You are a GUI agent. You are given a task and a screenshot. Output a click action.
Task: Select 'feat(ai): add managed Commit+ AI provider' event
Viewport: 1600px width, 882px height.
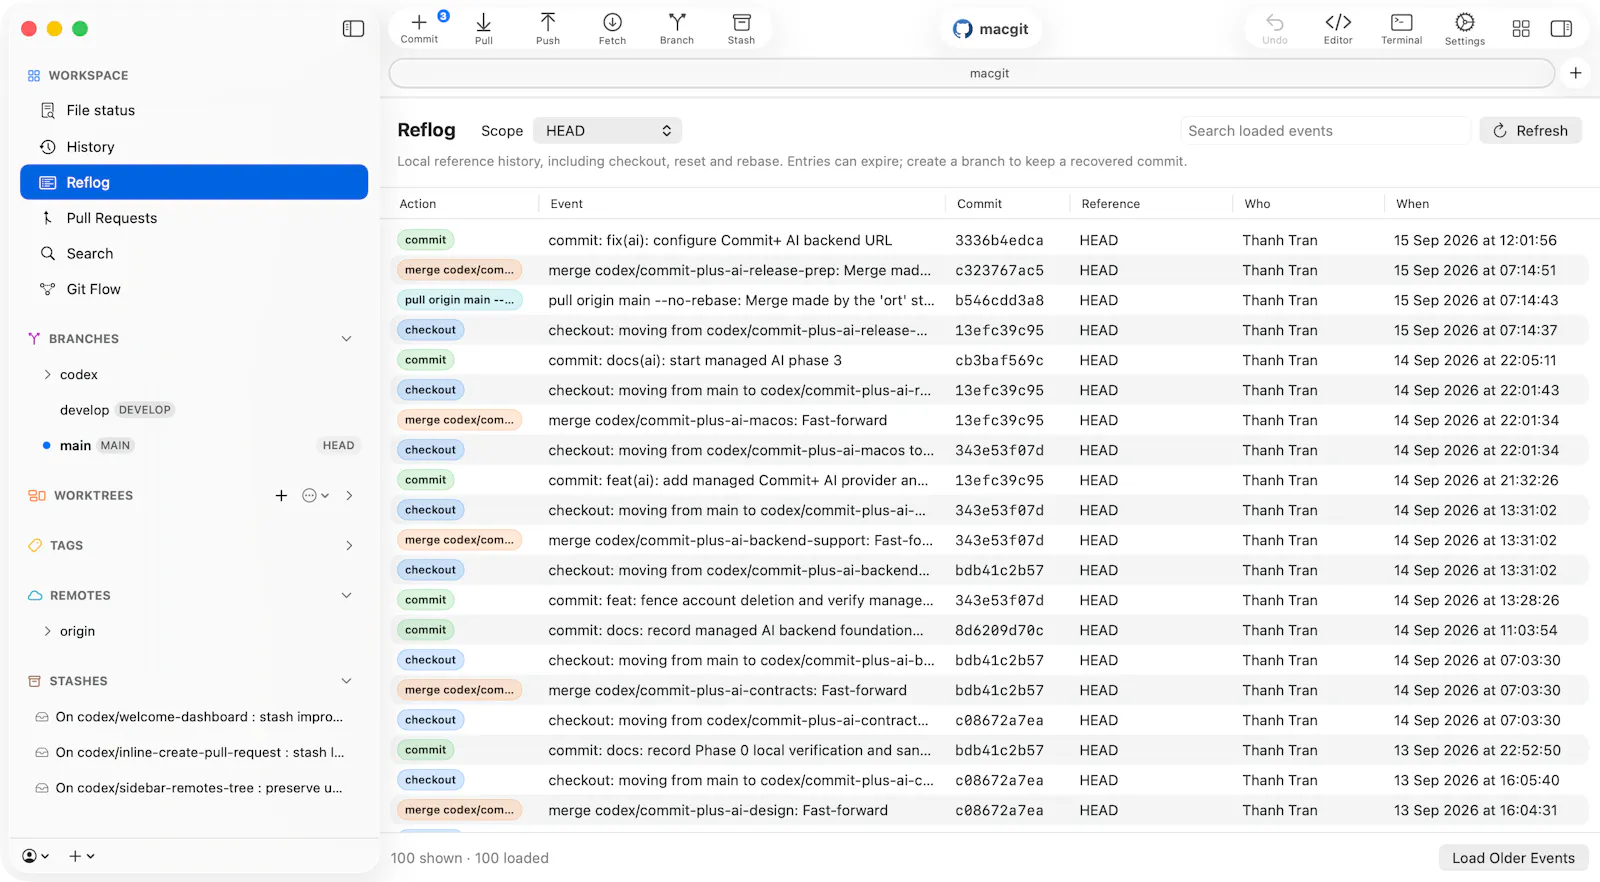tap(738, 480)
